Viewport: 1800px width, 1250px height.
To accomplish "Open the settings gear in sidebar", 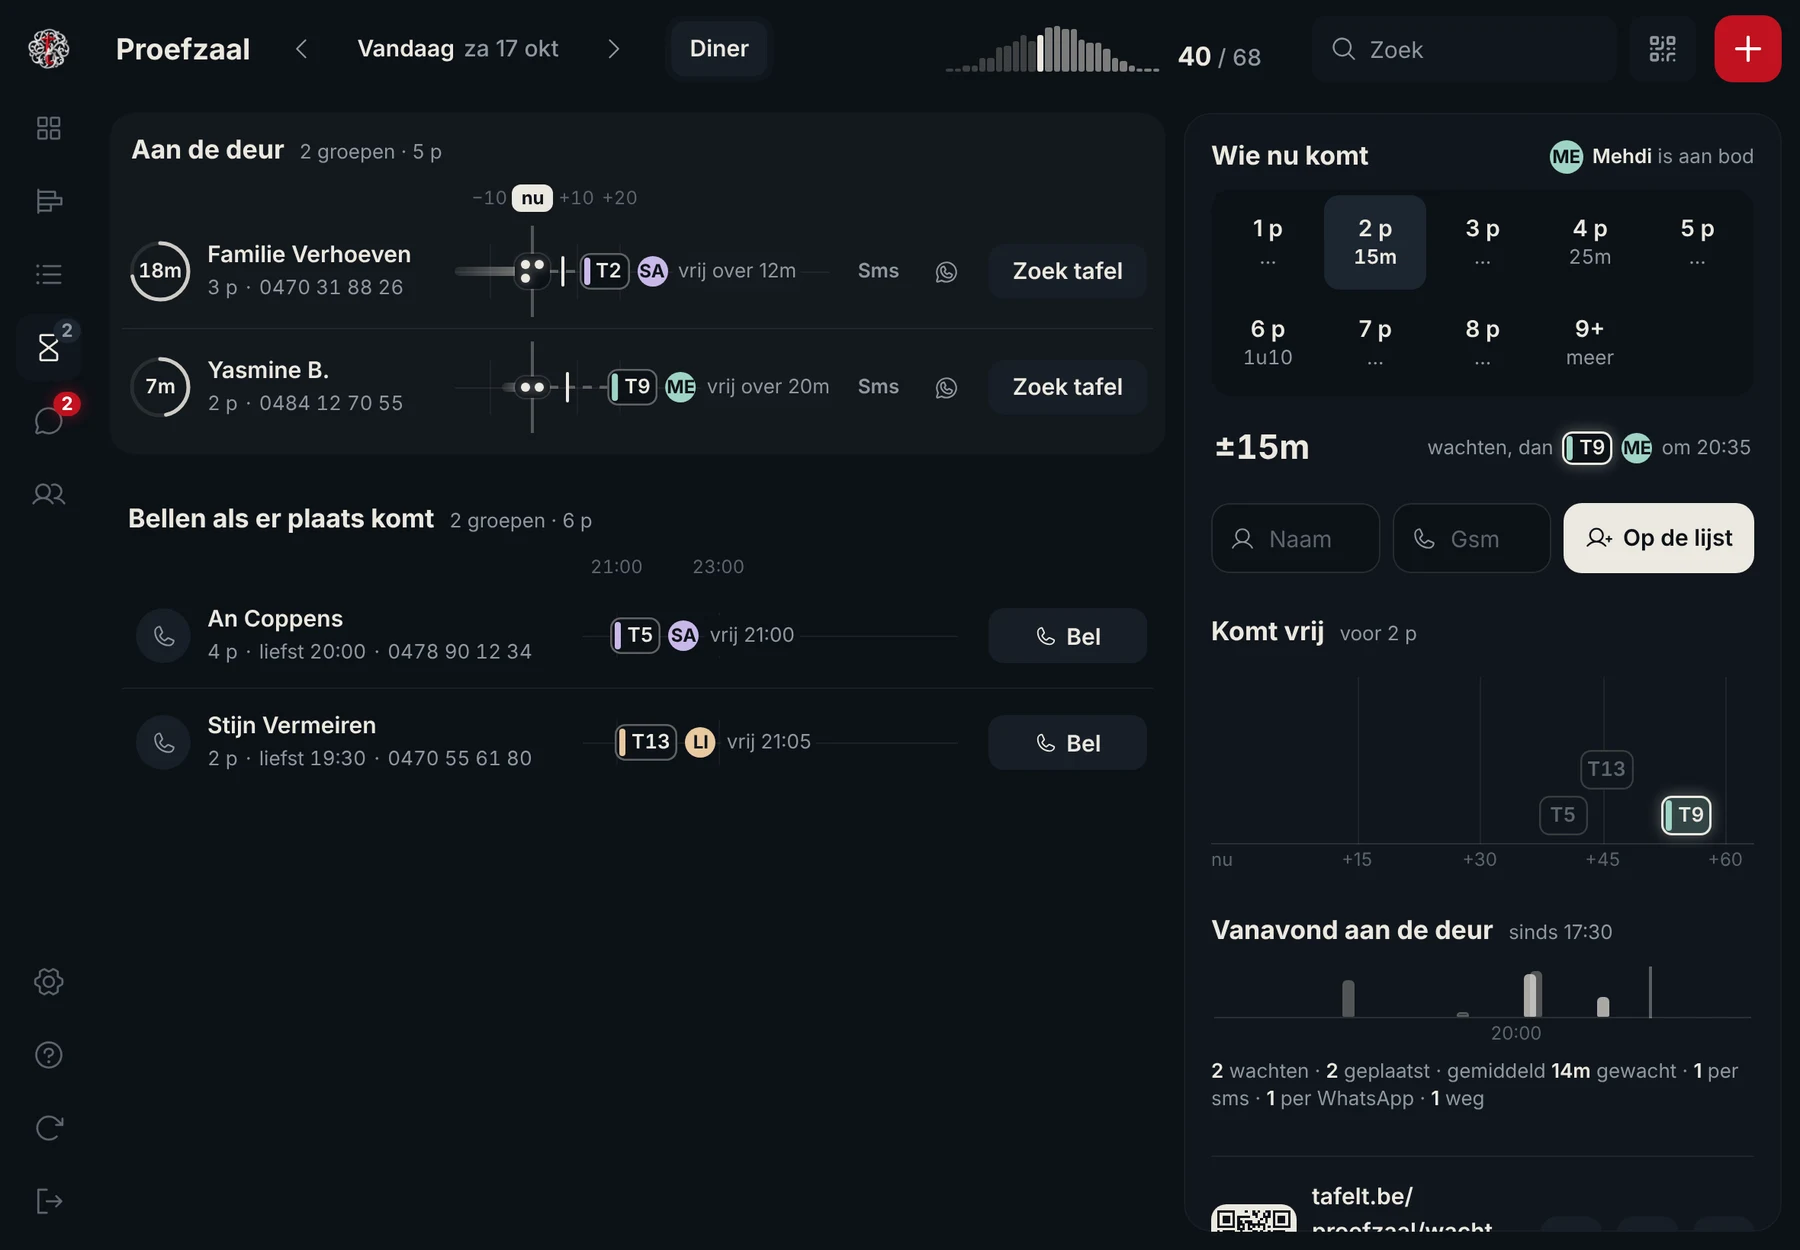I will [48, 981].
